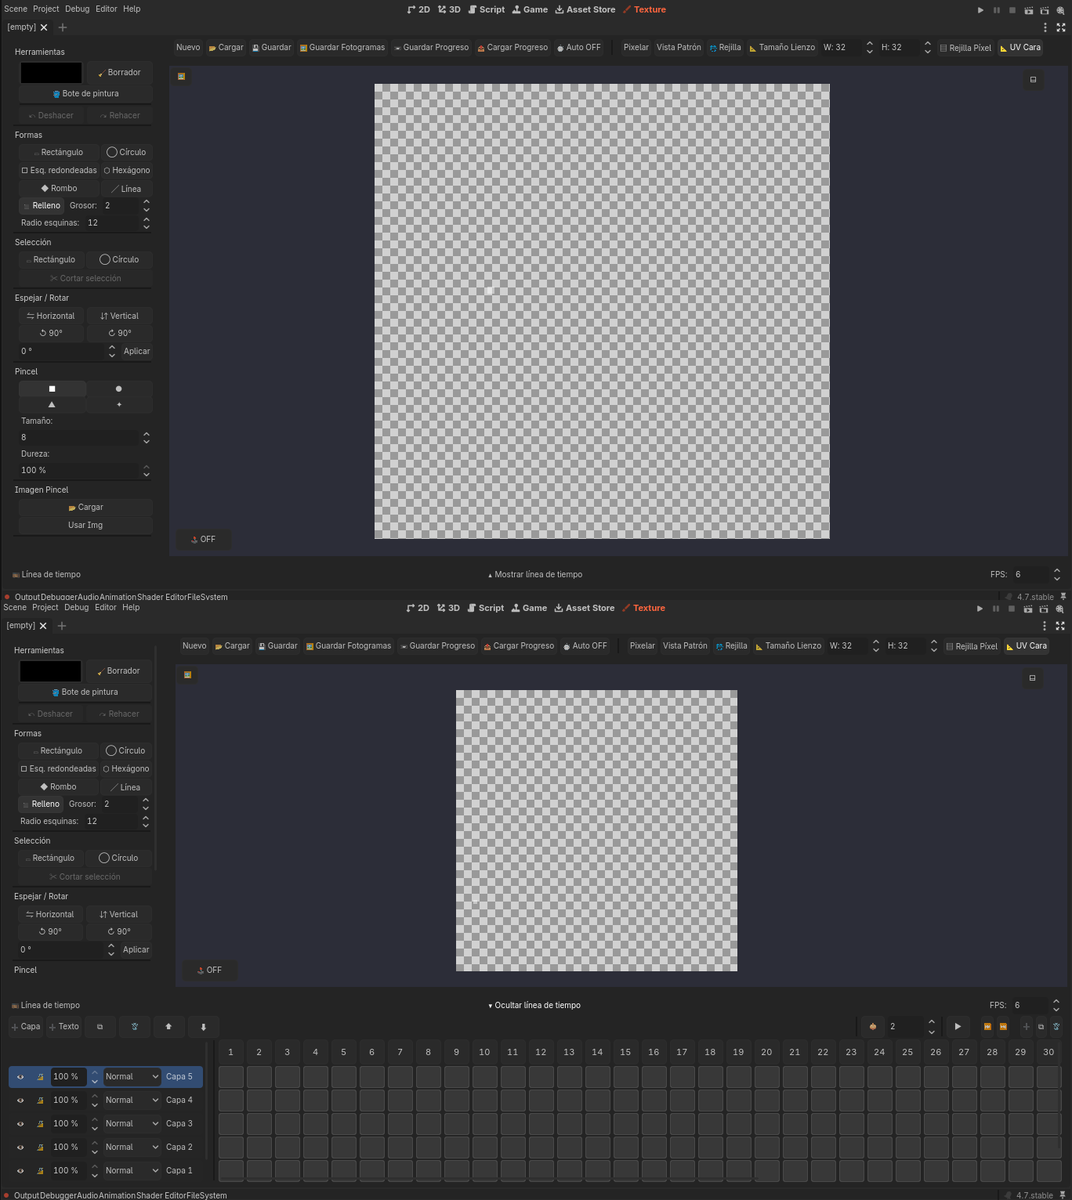
Task: Click Nuevo button in top window toolbar
Action: click(188, 48)
